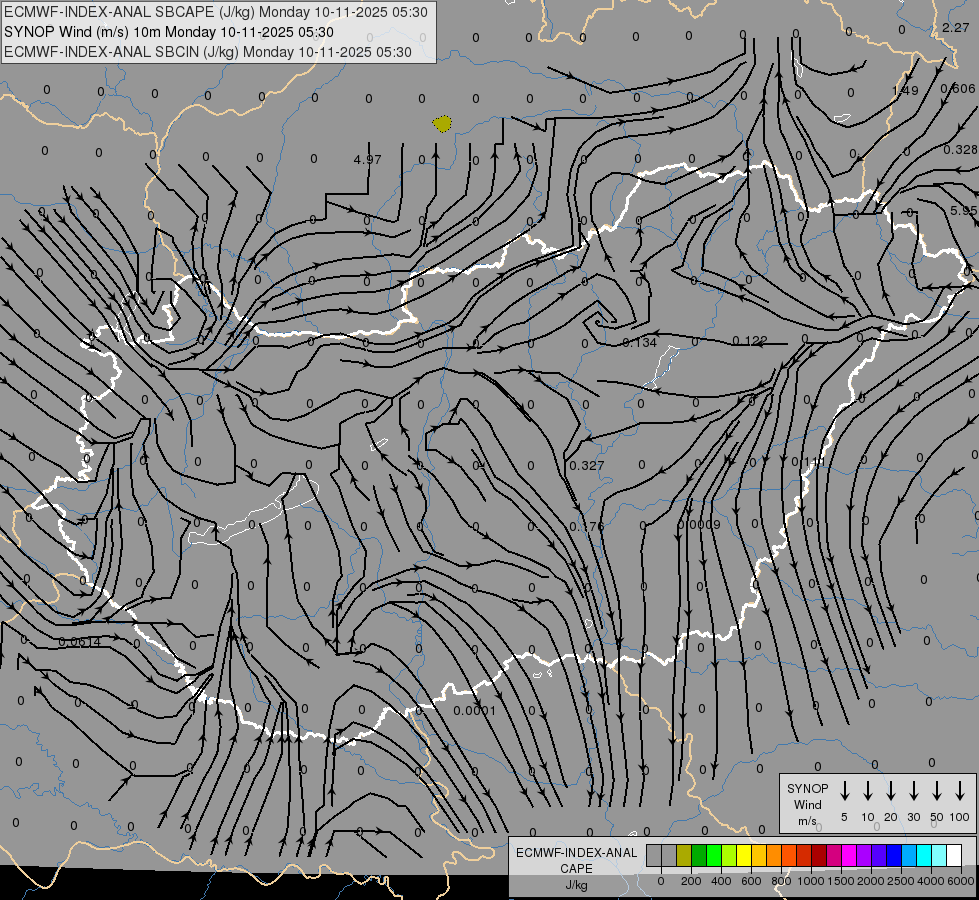Select the dark green CAPE scale swatch
This screenshot has width=979, height=900.
(x=699, y=855)
